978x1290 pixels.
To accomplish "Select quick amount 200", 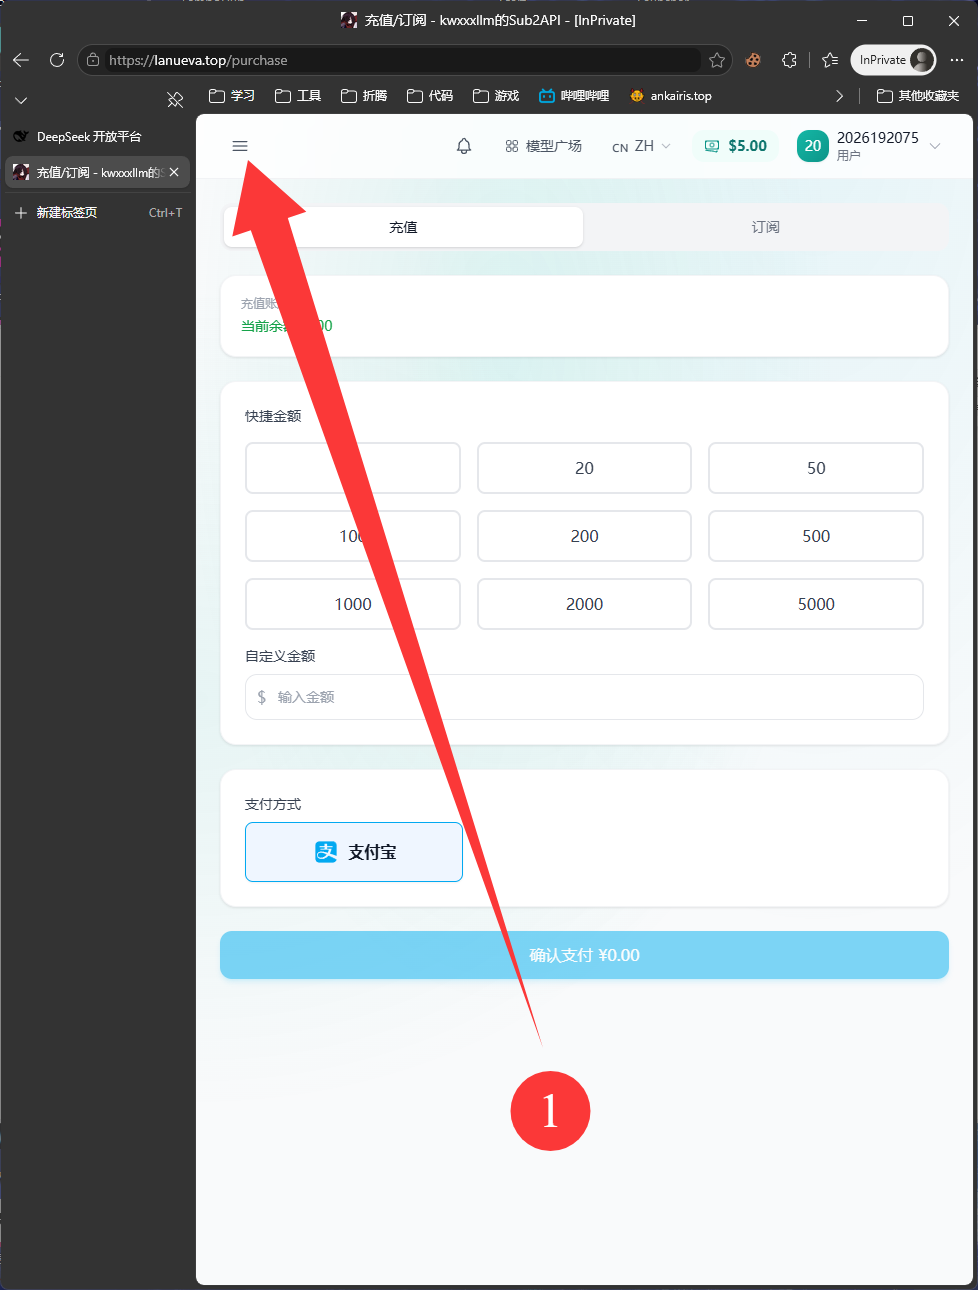I will pos(584,536).
